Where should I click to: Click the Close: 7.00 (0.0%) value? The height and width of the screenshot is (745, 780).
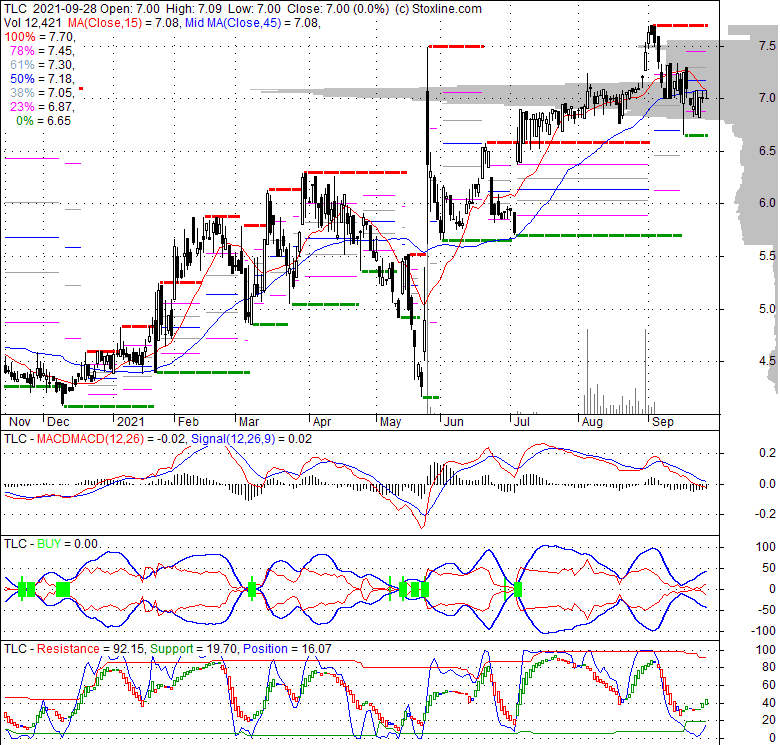pyautogui.click(x=338, y=9)
